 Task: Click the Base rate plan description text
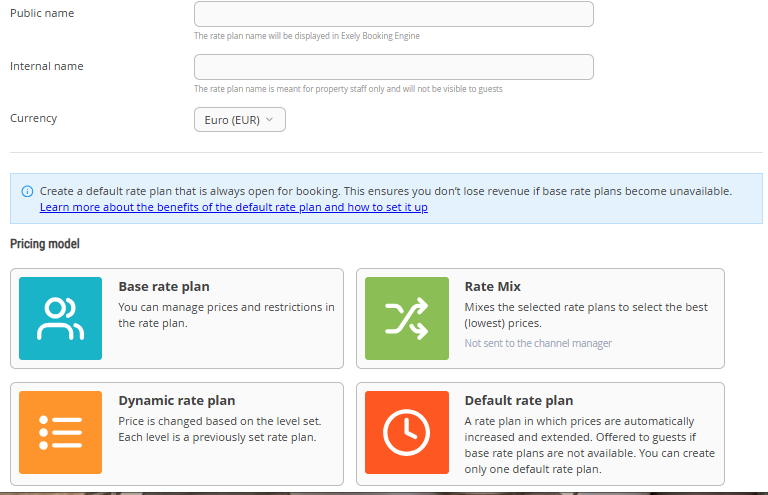(226, 315)
